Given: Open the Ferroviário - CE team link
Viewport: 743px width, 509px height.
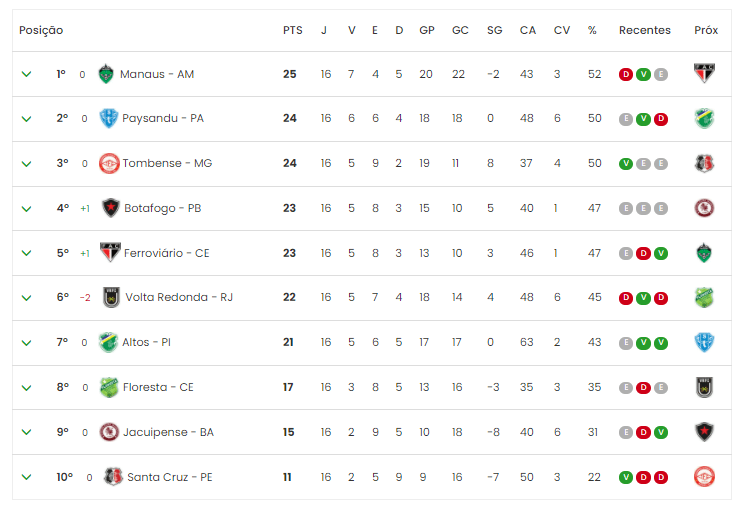Looking at the screenshot, I should [166, 253].
